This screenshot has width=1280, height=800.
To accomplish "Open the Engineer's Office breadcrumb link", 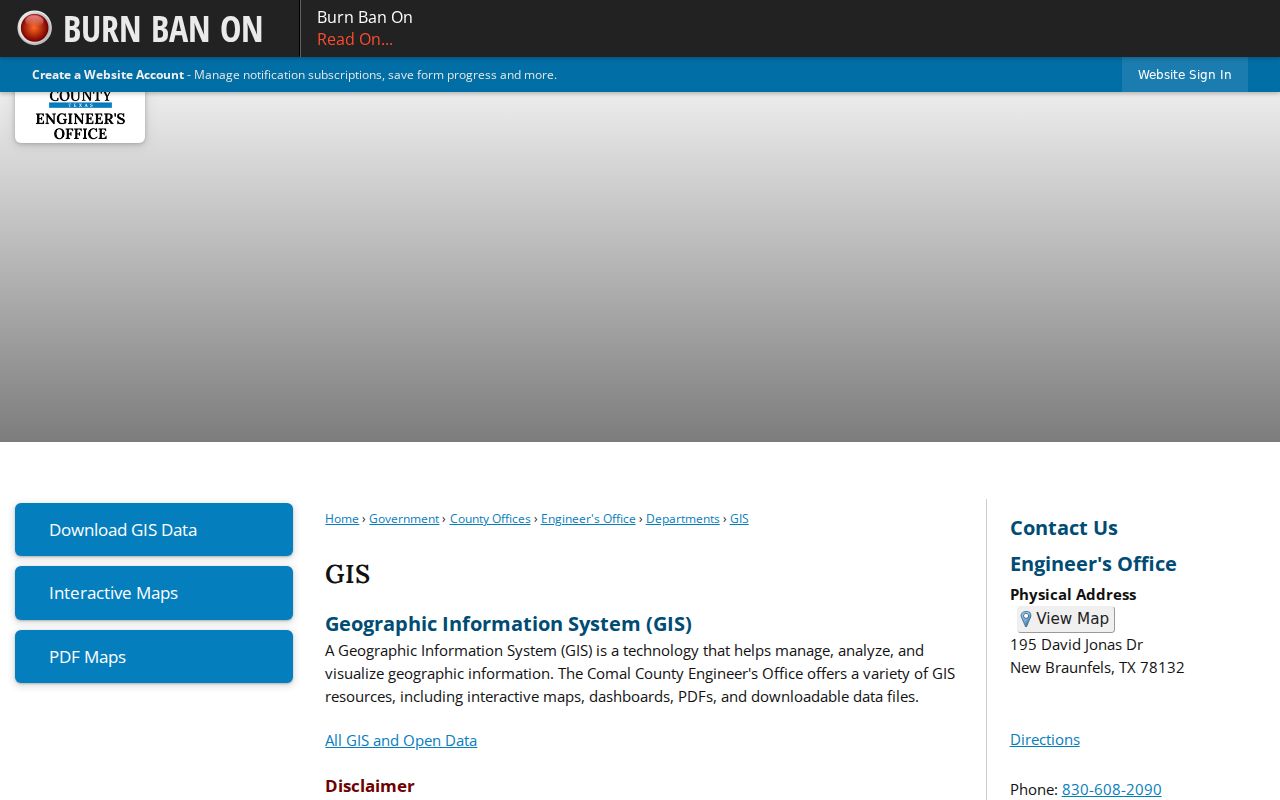I will coord(588,519).
